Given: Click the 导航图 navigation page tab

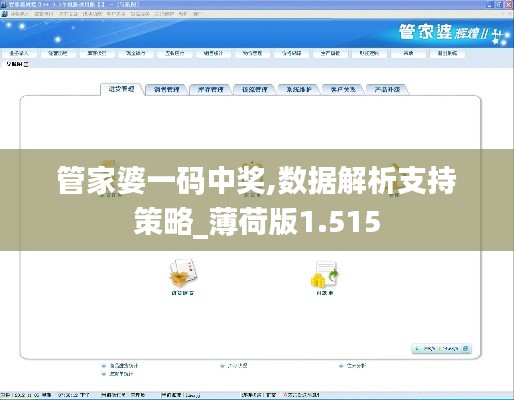Looking at the screenshot, I should (14, 64).
